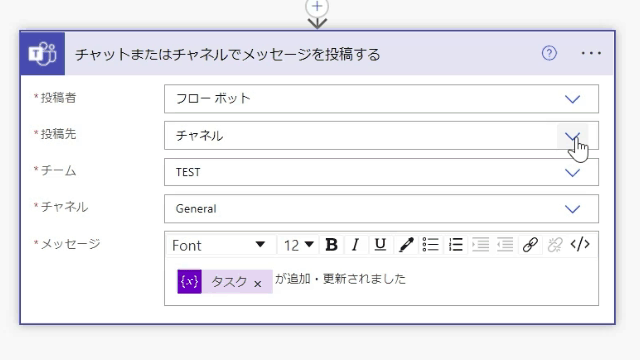This screenshot has height=360, width=640.
Task: Expand the 投稿先 dropdown chevron
Action: click(x=572, y=136)
